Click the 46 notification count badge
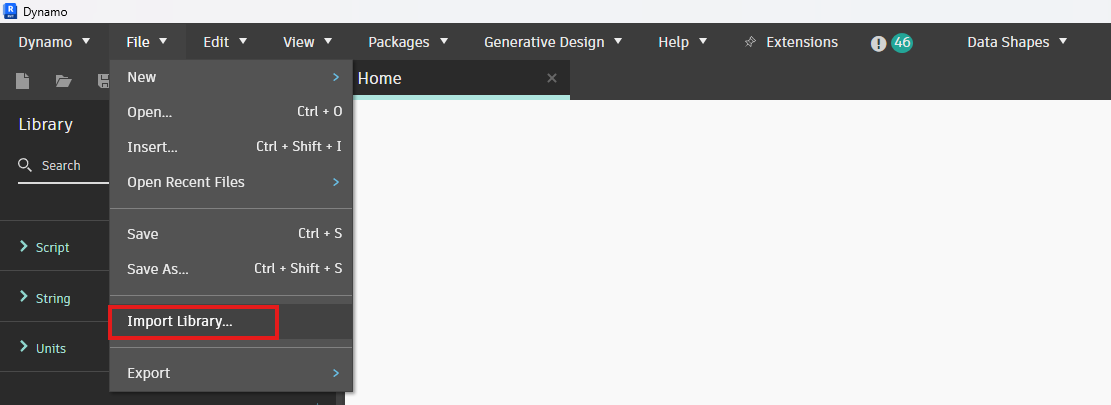The width and height of the screenshot is (1111, 405). (x=902, y=42)
